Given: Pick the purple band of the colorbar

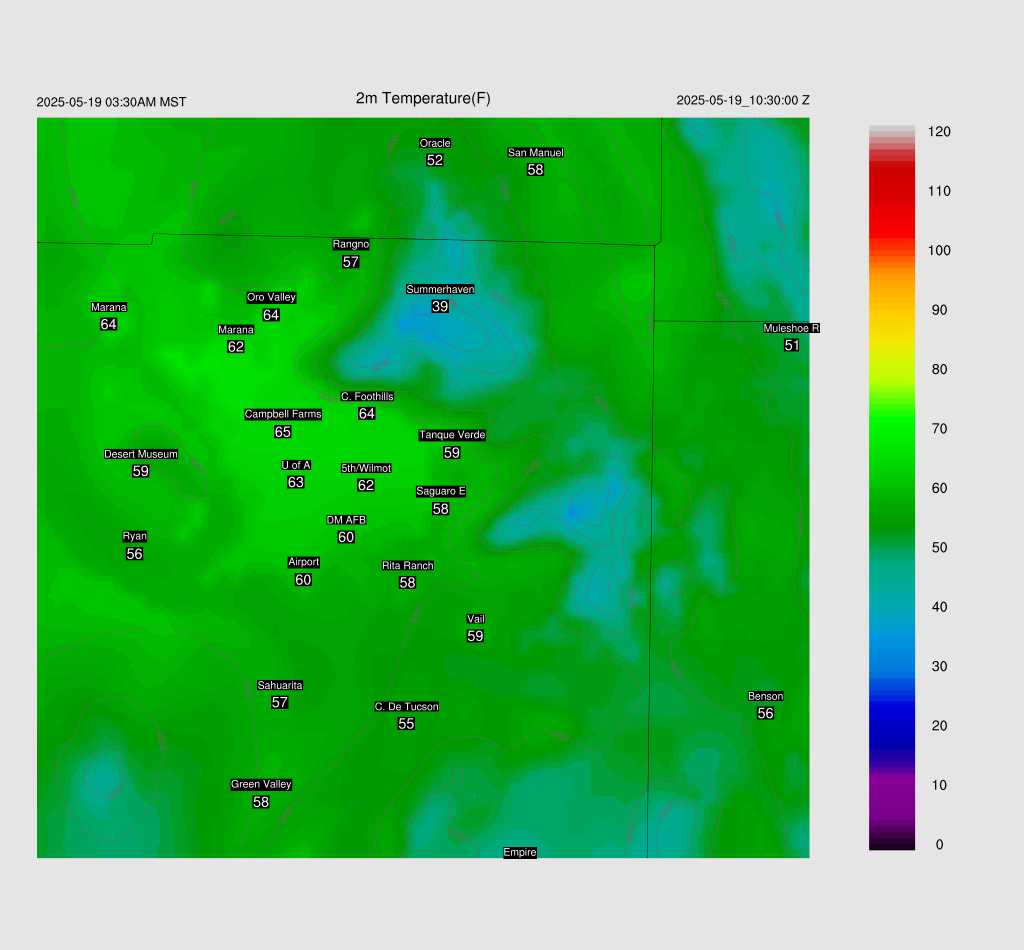Looking at the screenshot, I should click(x=891, y=797).
